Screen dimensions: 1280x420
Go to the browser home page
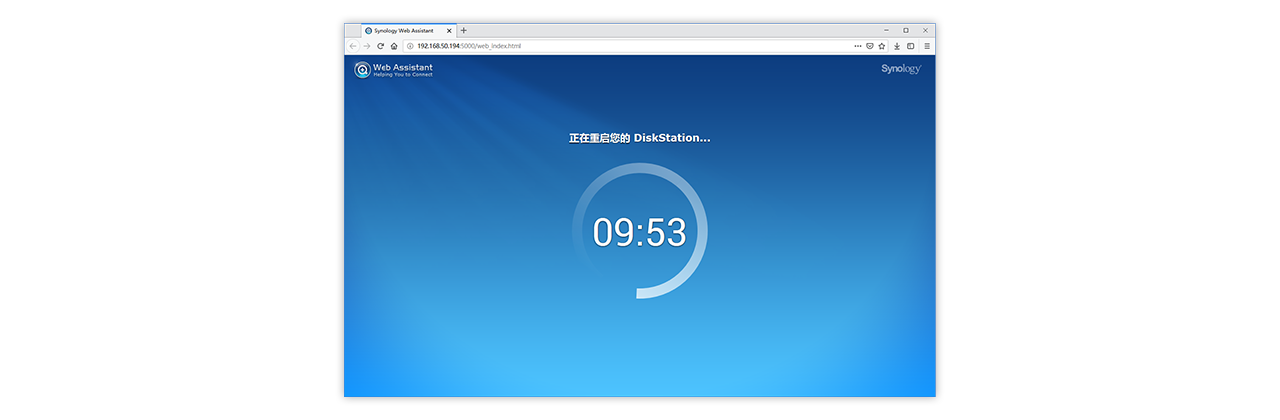[394, 46]
